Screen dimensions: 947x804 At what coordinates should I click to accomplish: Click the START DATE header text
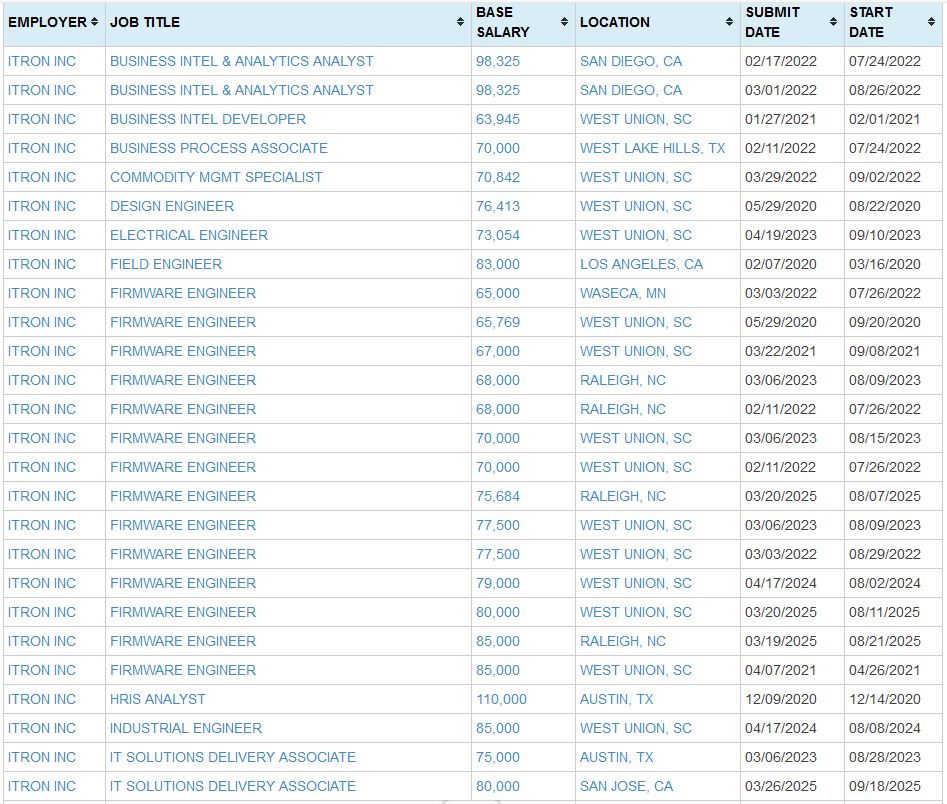coord(871,22)
